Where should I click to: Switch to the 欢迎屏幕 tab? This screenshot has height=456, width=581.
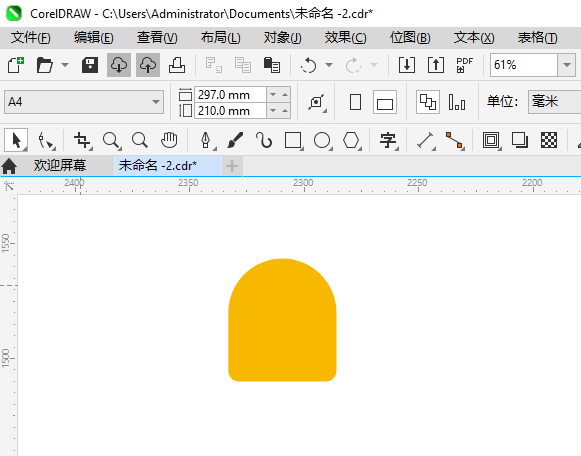pos(60,165)
